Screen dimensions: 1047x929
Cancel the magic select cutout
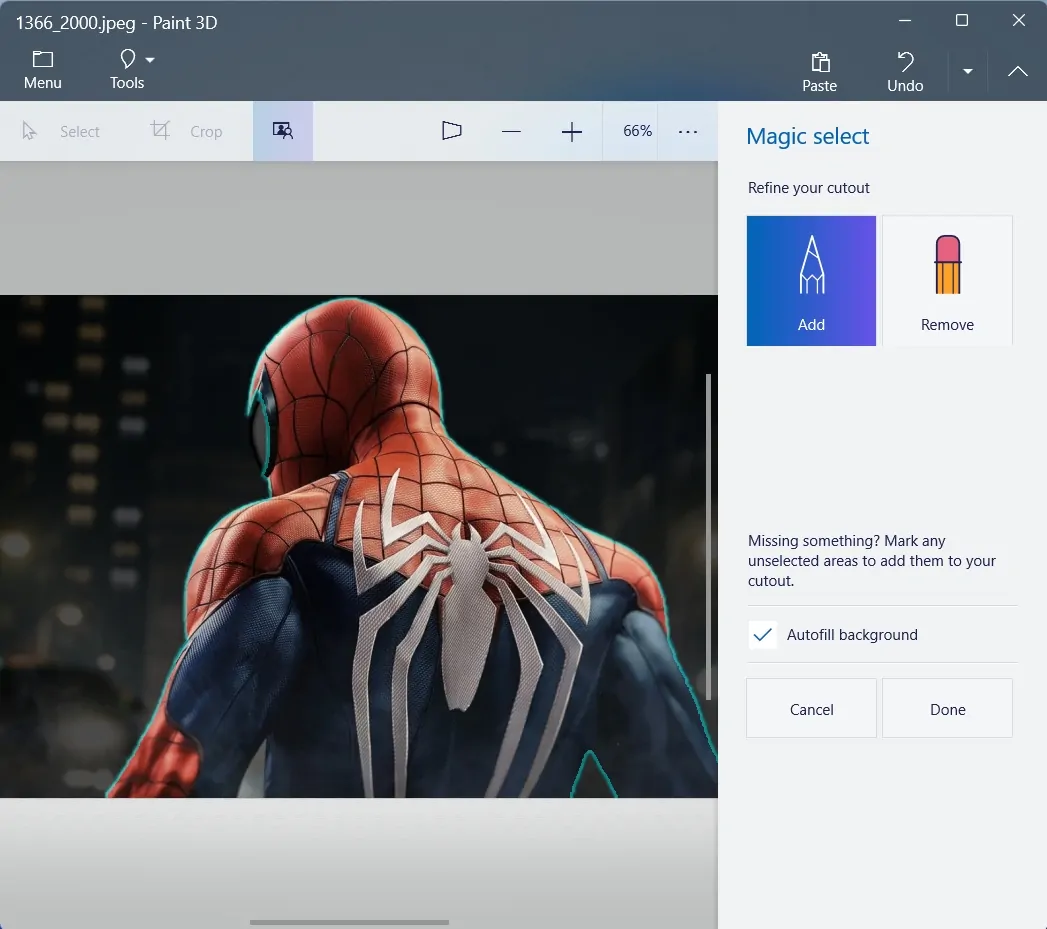click(x=811, y=709)
